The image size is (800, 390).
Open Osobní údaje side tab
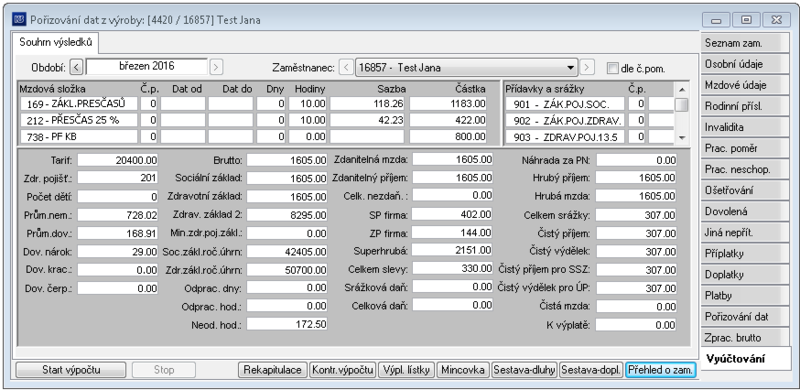pyautogui.click(x=744, y=64)
